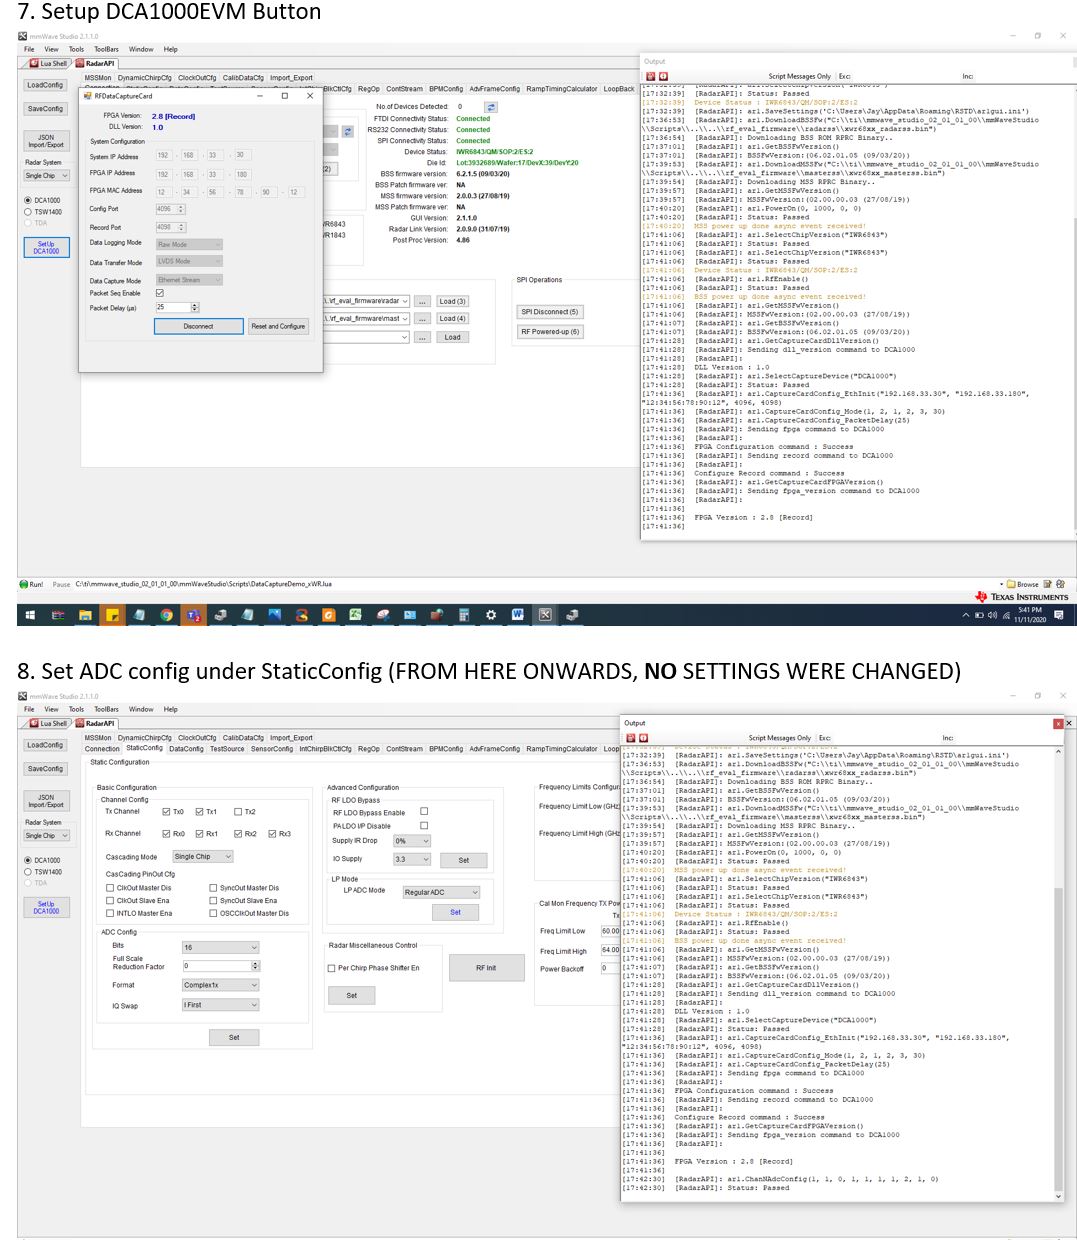This screenshot has width=1077, height=1240.
Task: Open Windows Start button in the taskbar
Action: [30, 615]
